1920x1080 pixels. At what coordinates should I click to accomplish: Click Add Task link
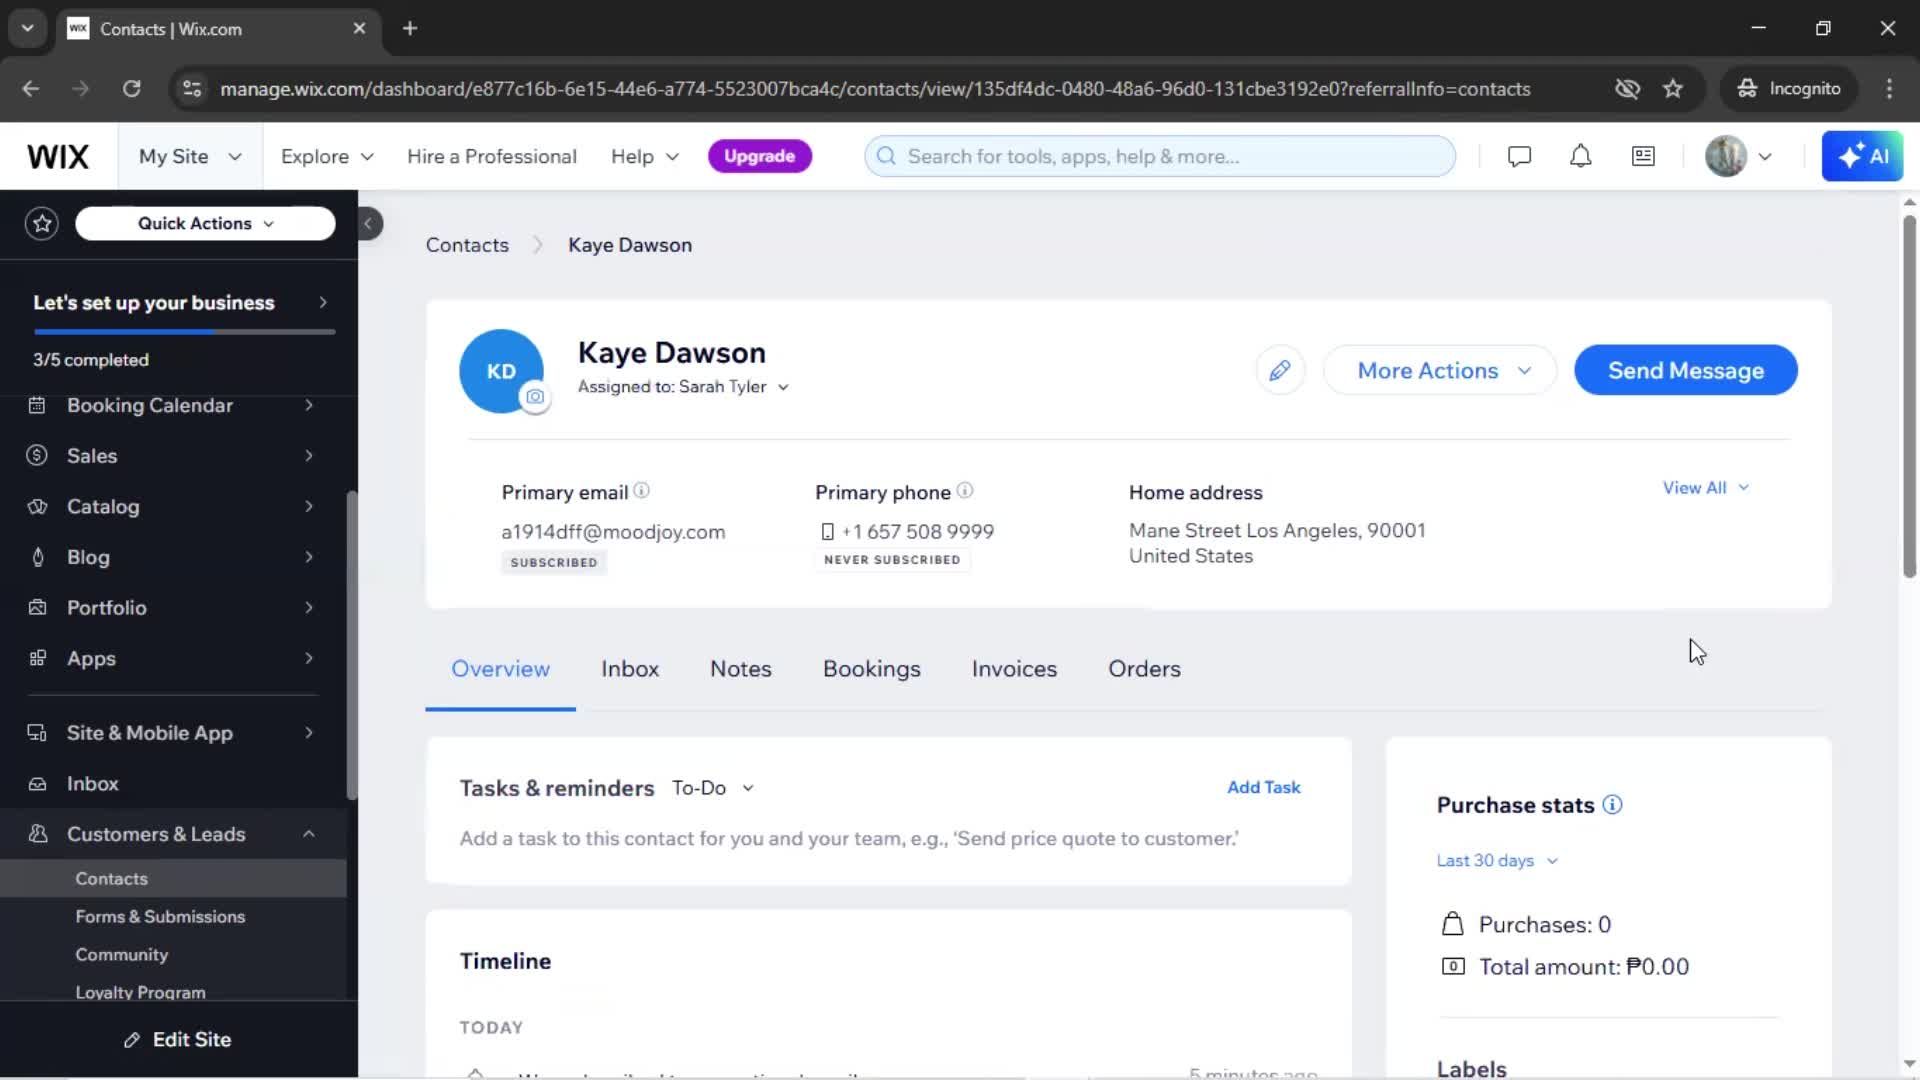click(1264, 788)
